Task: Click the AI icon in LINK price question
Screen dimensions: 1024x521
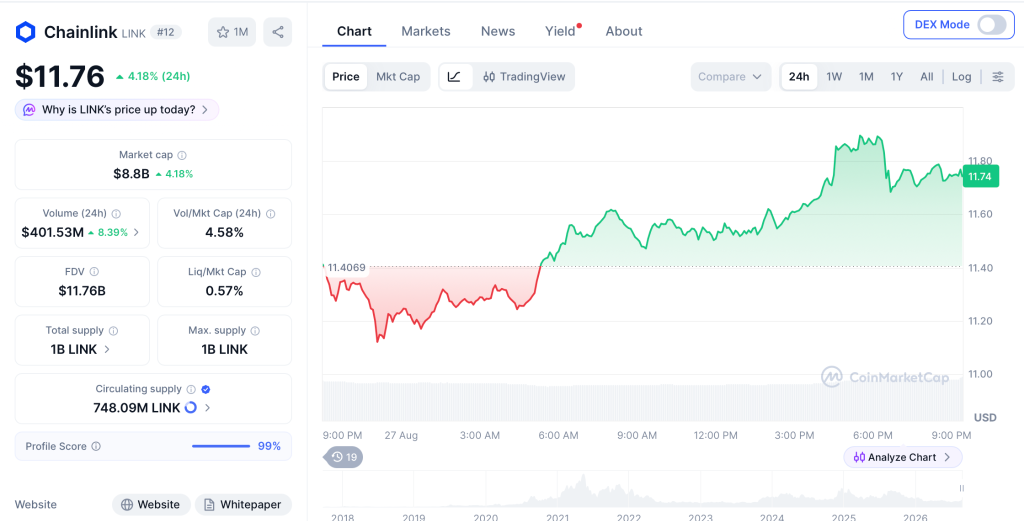Action: pyautogui.click(x=29, y=110)
